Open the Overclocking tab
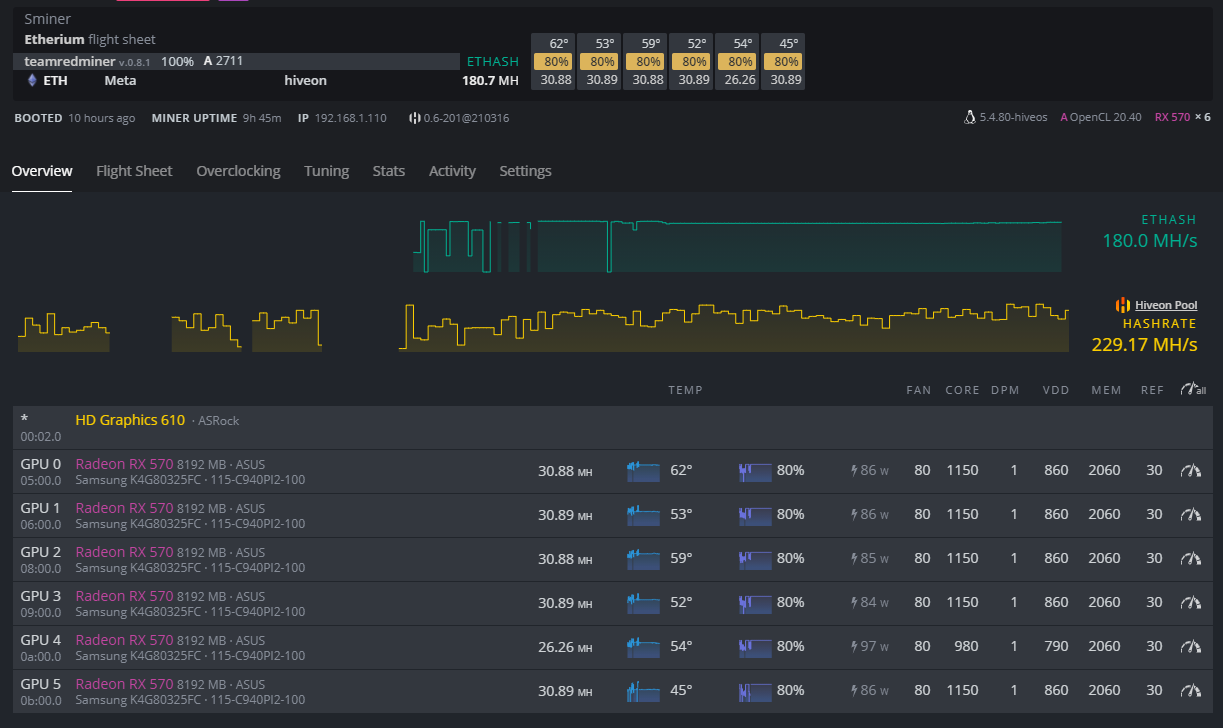 pos(238,171)
